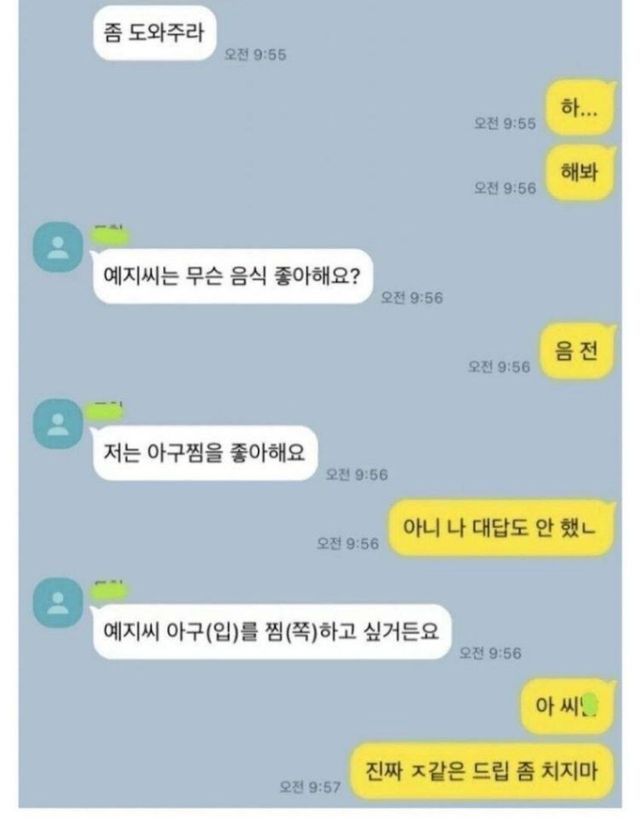Tap the 오전 9:56 timestamp beside 해봐
The width and height of the screenshot is (640, 823).
pyautogui.click(x=505, y=188)
